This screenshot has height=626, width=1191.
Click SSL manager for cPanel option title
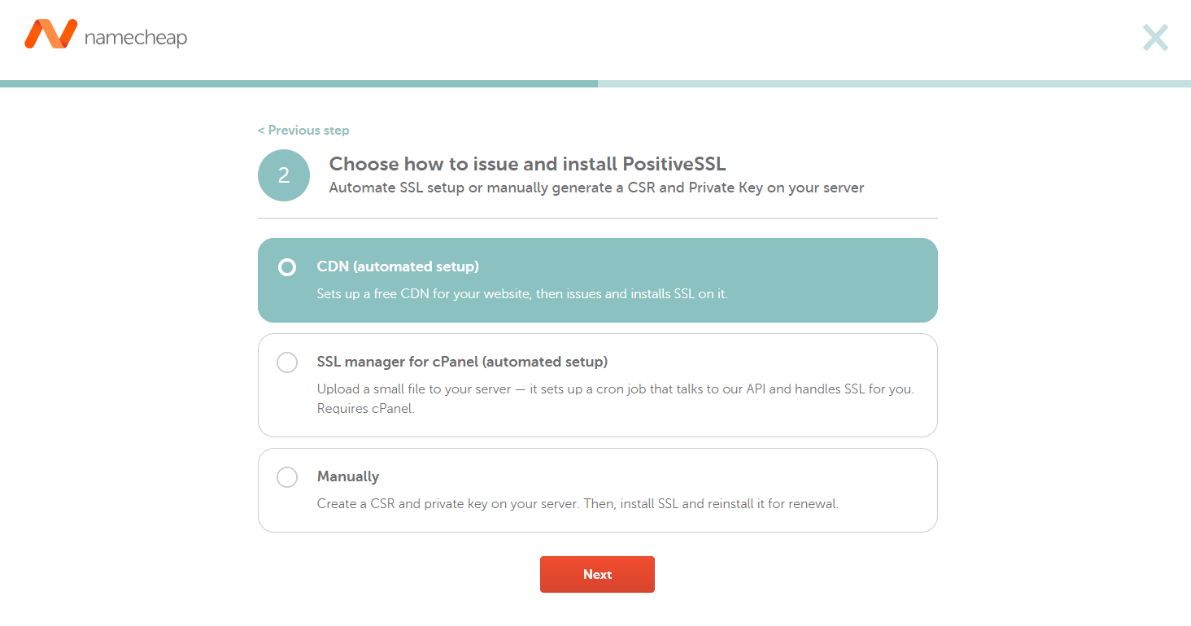(x=462, y=362)
